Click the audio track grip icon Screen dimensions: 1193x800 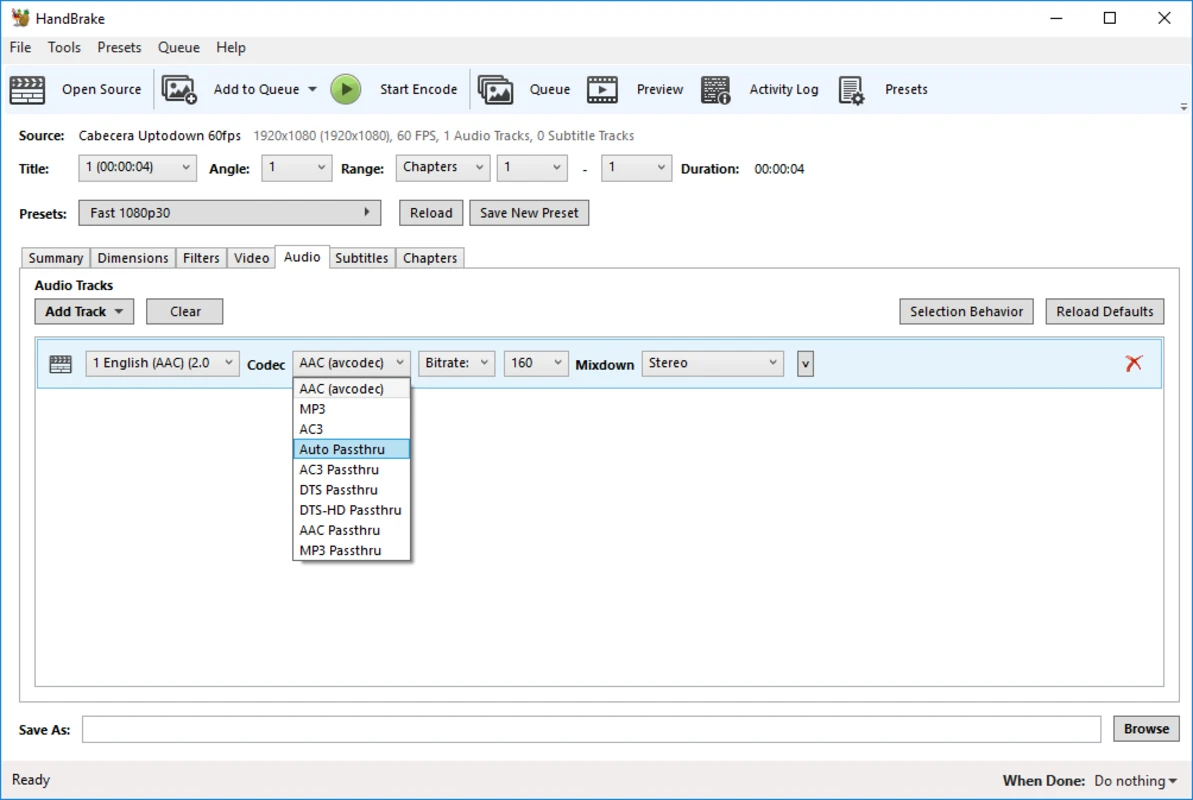[x=60, y=364]
